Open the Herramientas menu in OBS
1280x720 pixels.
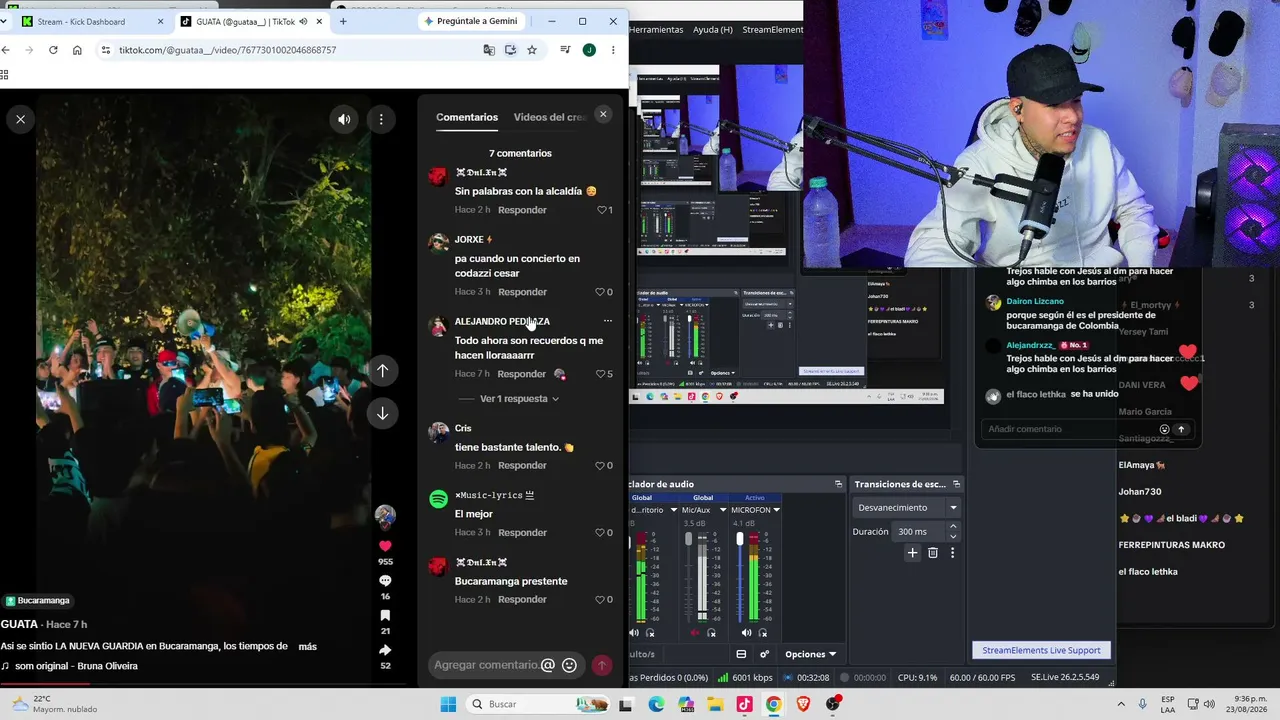point(657,30)
